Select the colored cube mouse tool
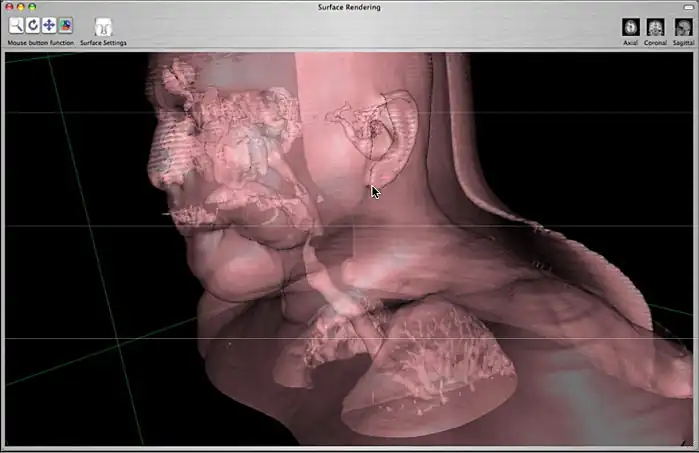The height and width of the screenshot is (453, 699). [x=65, y=26]
